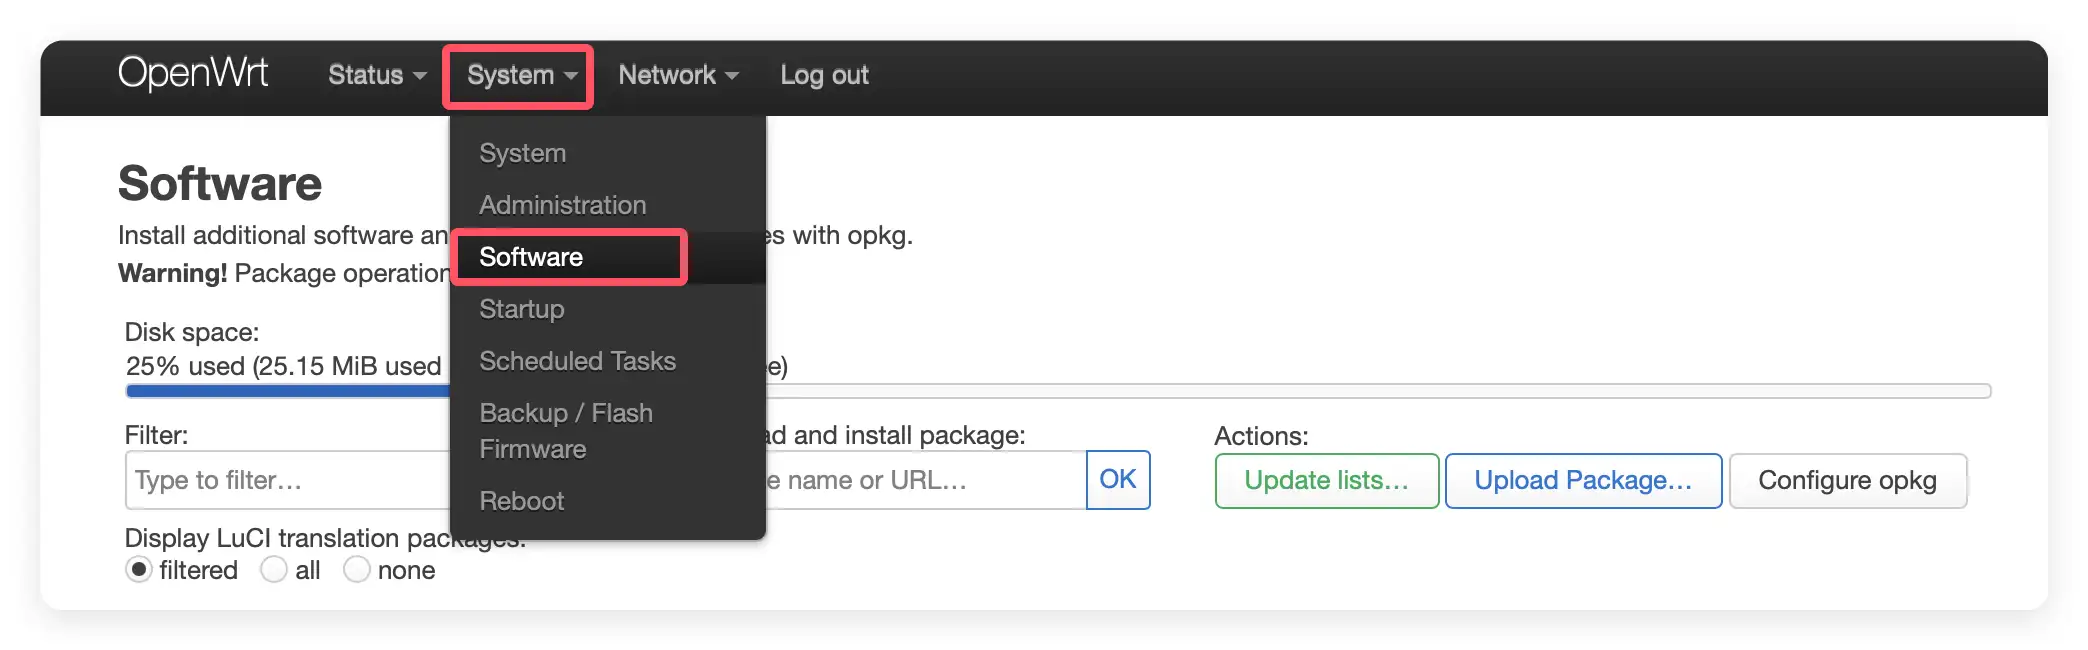Open Configure opkg

tap(1848, 481)
